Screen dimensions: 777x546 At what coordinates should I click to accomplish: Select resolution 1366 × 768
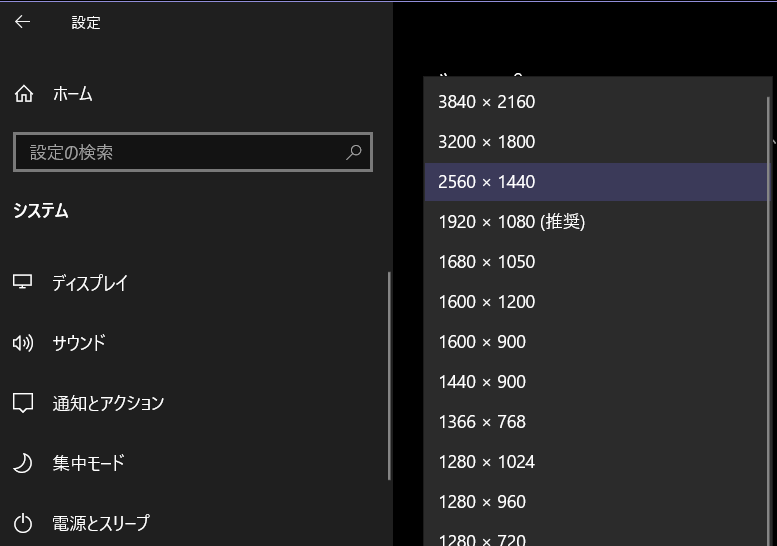tap(595, 422)
